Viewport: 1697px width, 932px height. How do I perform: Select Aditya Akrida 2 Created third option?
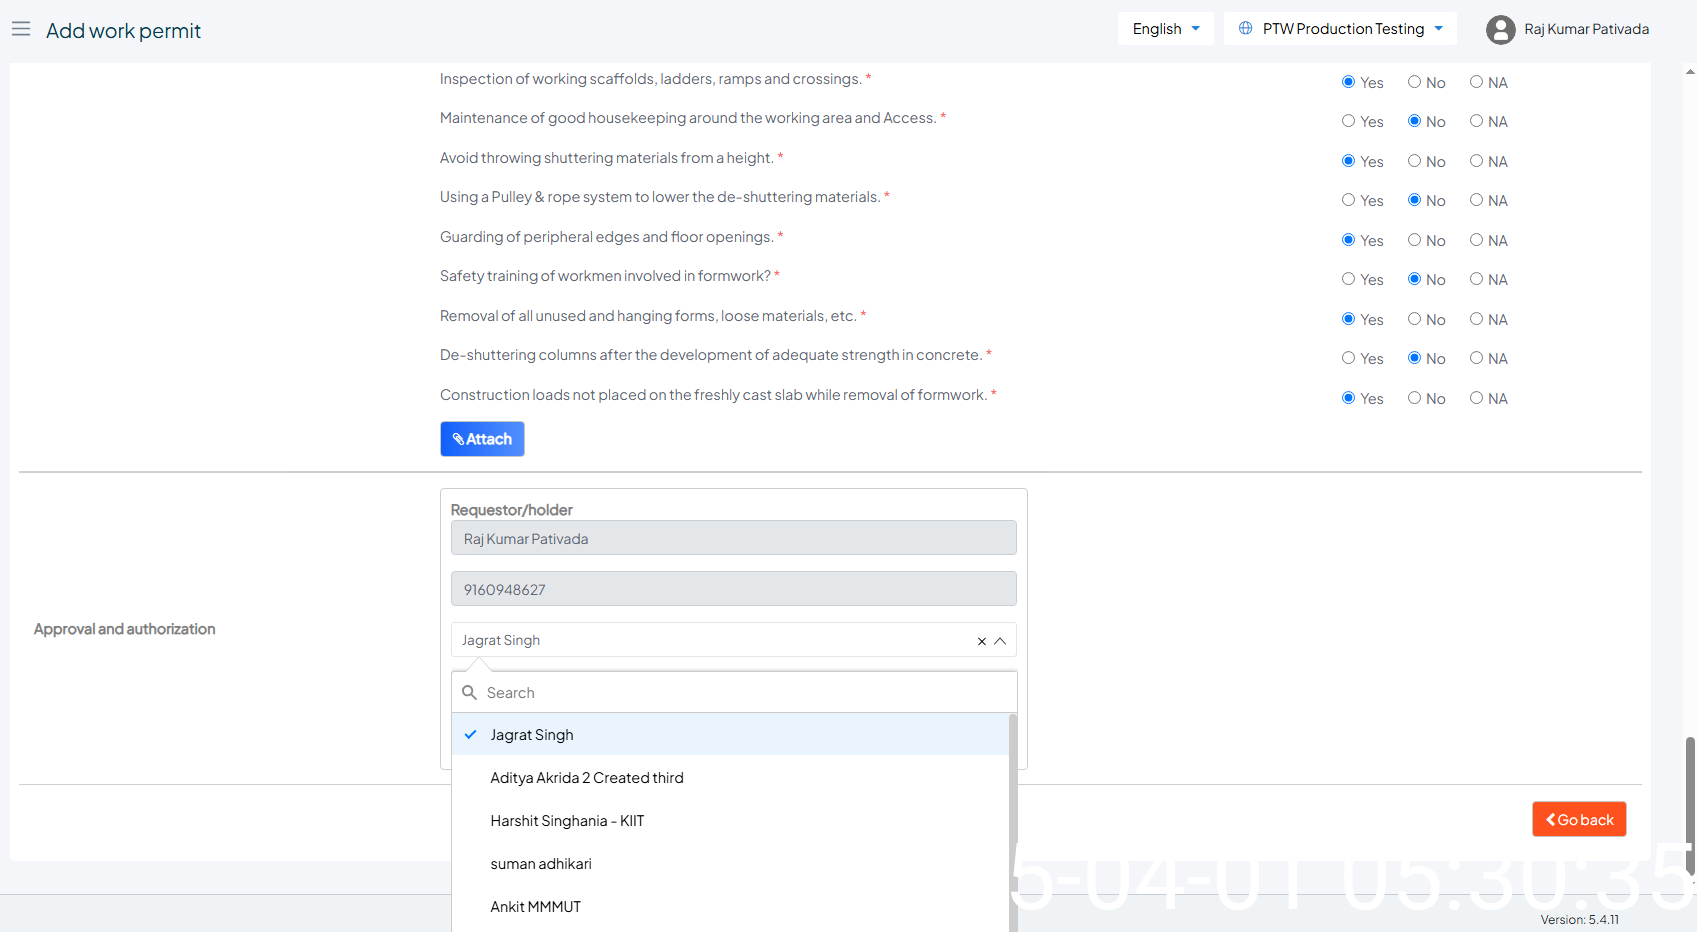[587, 778]
